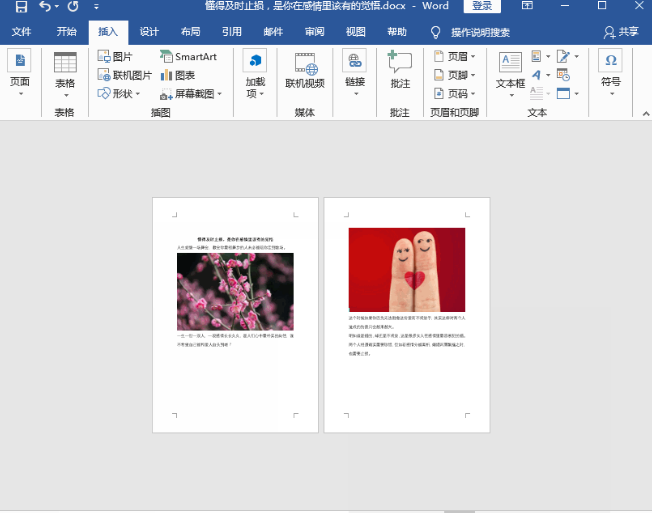Open the ribbon display options icon

[527, 6]
